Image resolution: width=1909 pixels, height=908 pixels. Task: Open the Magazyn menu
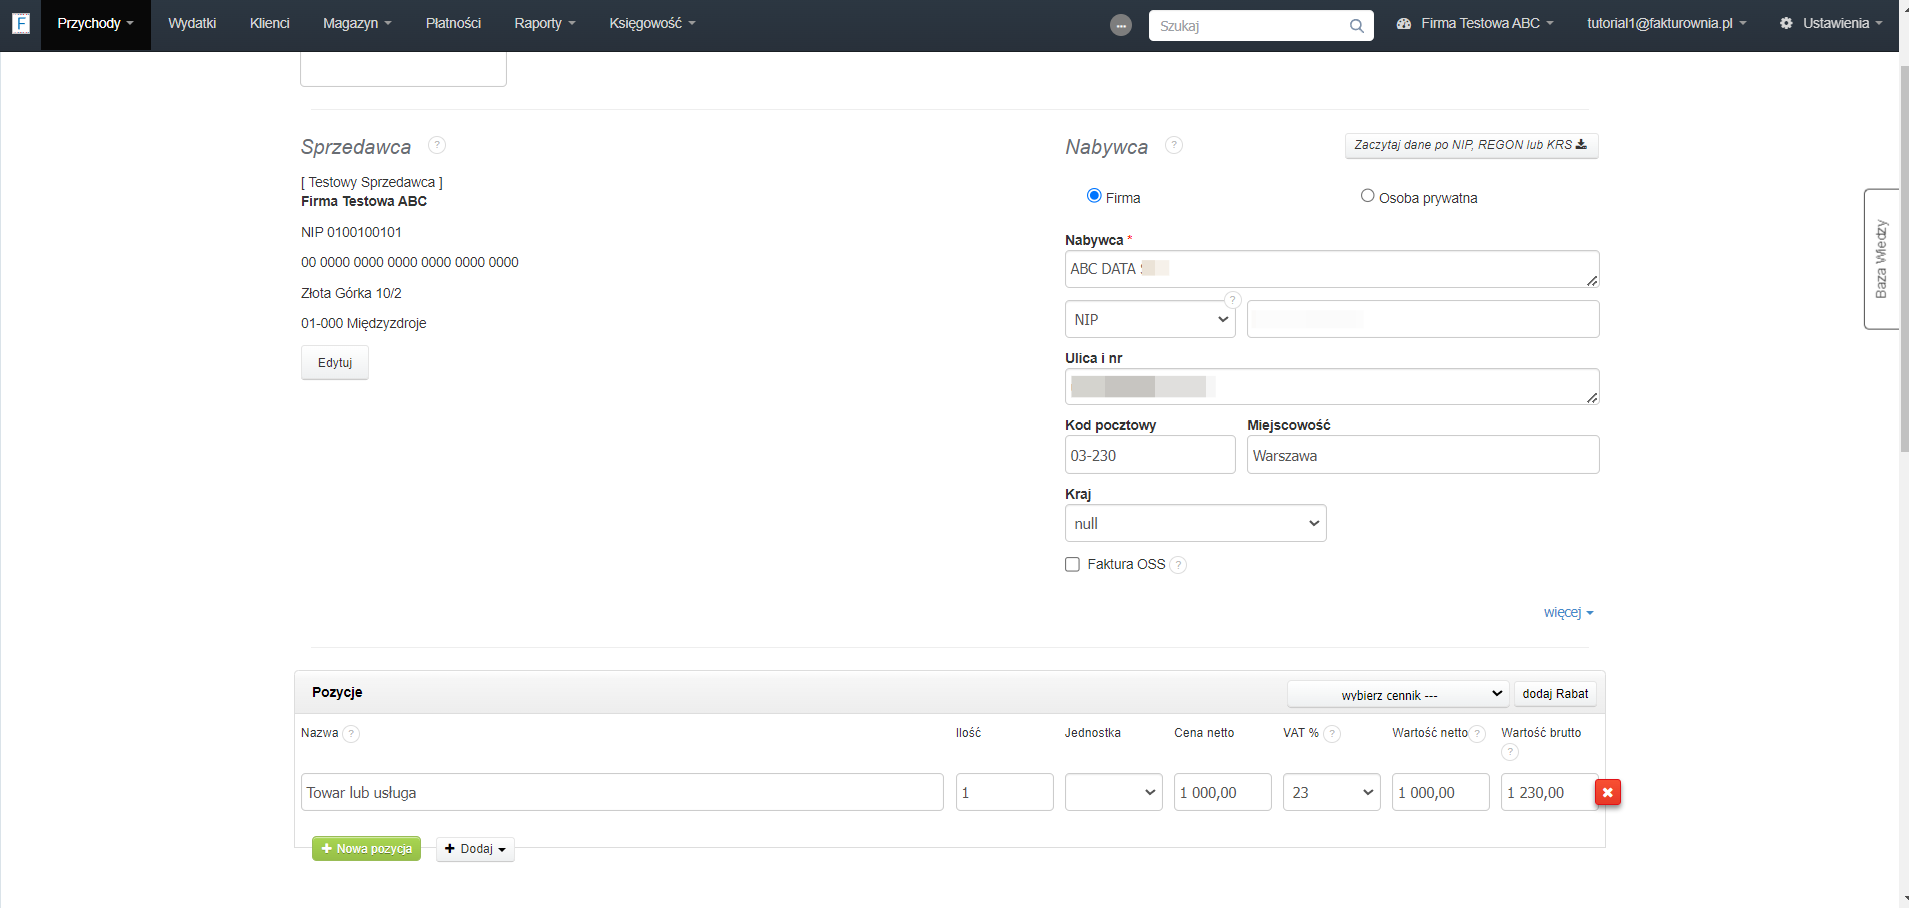click(357, 23)
